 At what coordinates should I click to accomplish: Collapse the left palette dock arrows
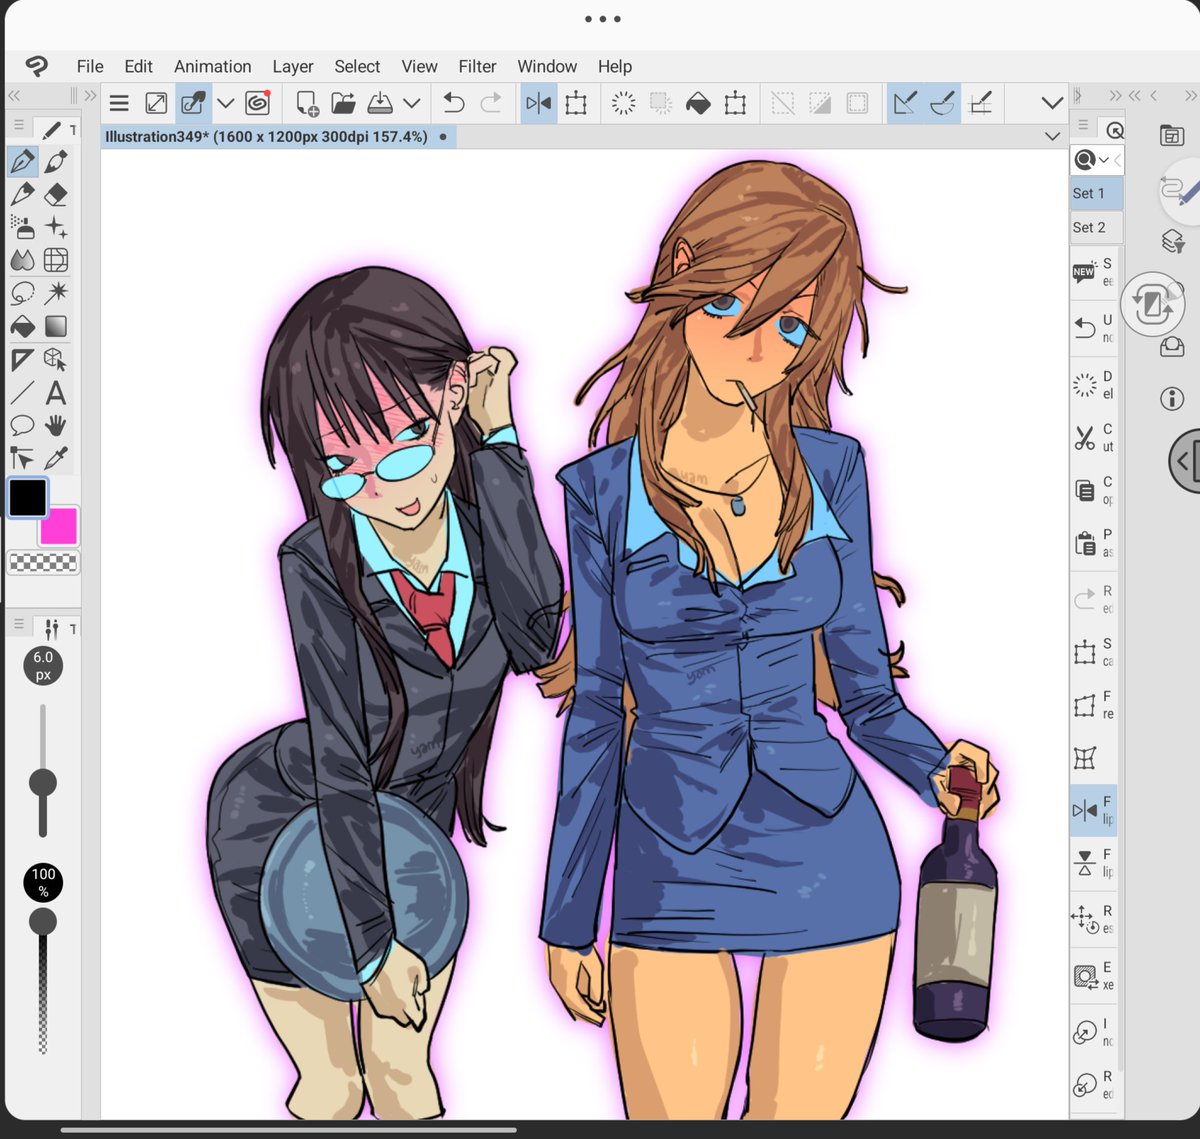tap(14, 95)
